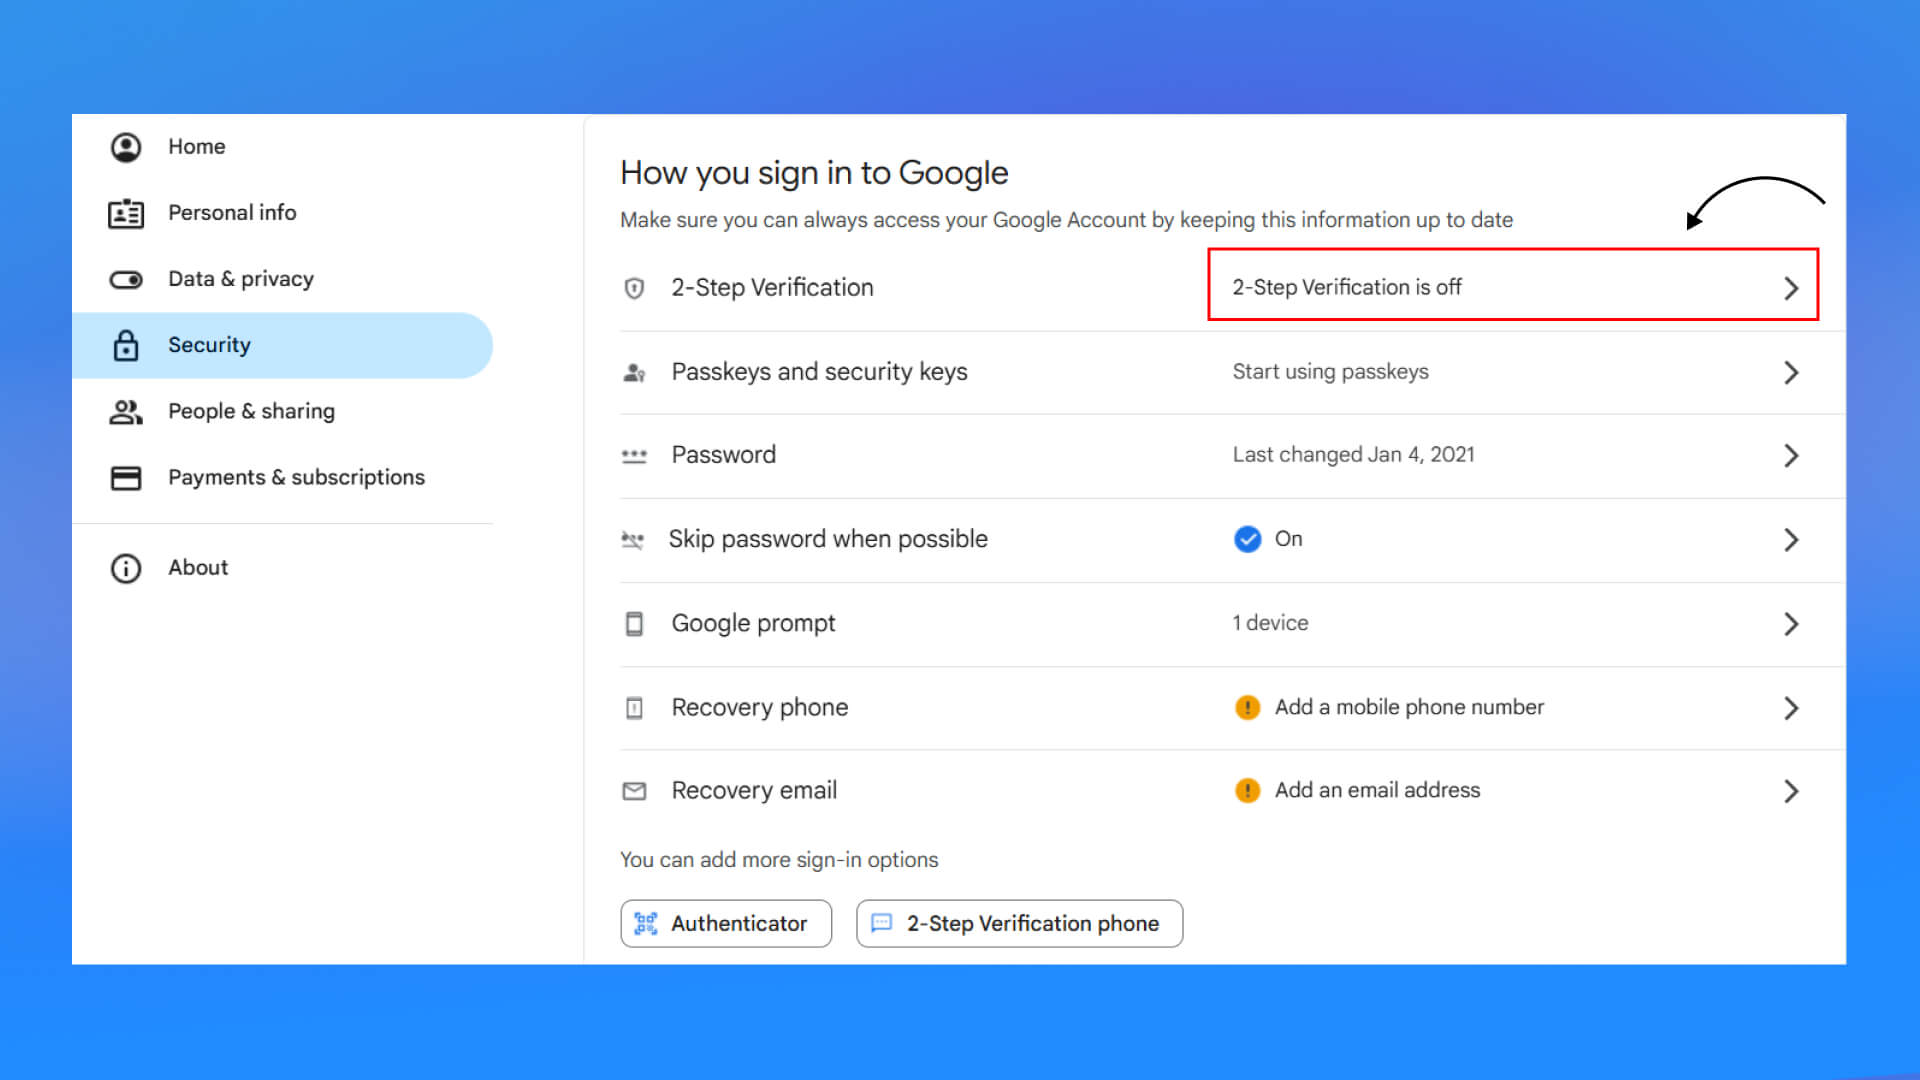The height and width of the screenshot is (1080, 1920).
Task: Click the Home sidebar icon
Action: pos(127,145)
